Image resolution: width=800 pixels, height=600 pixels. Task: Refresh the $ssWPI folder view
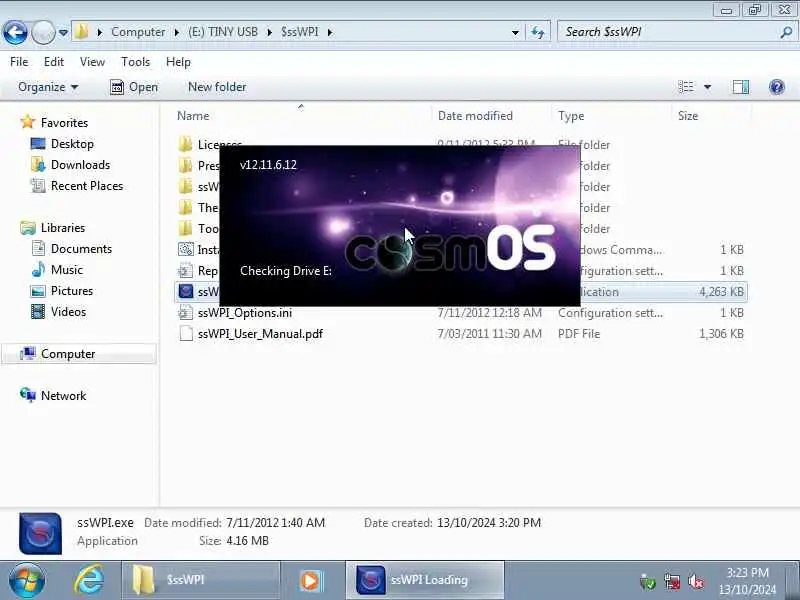(538, 32)
